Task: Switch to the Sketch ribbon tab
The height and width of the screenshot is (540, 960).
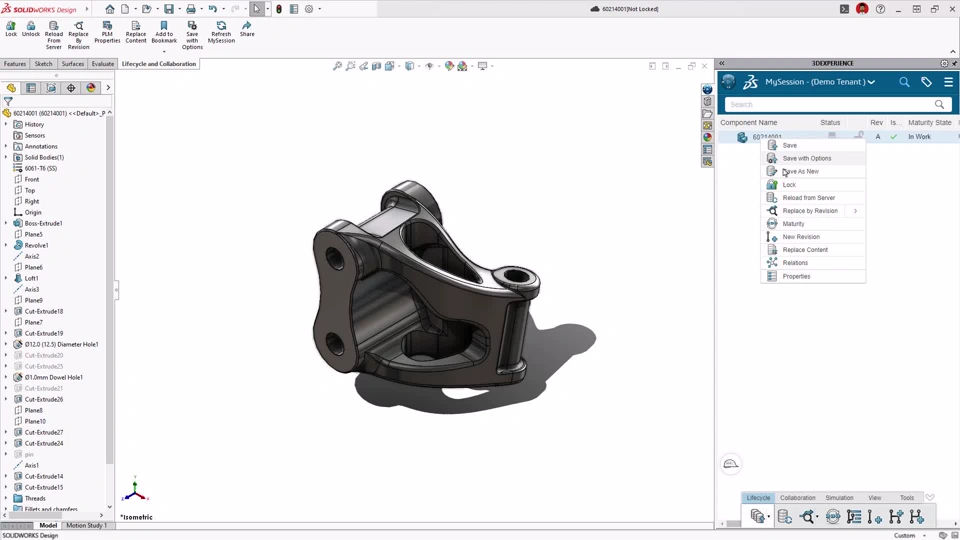Action: (43, 64)
